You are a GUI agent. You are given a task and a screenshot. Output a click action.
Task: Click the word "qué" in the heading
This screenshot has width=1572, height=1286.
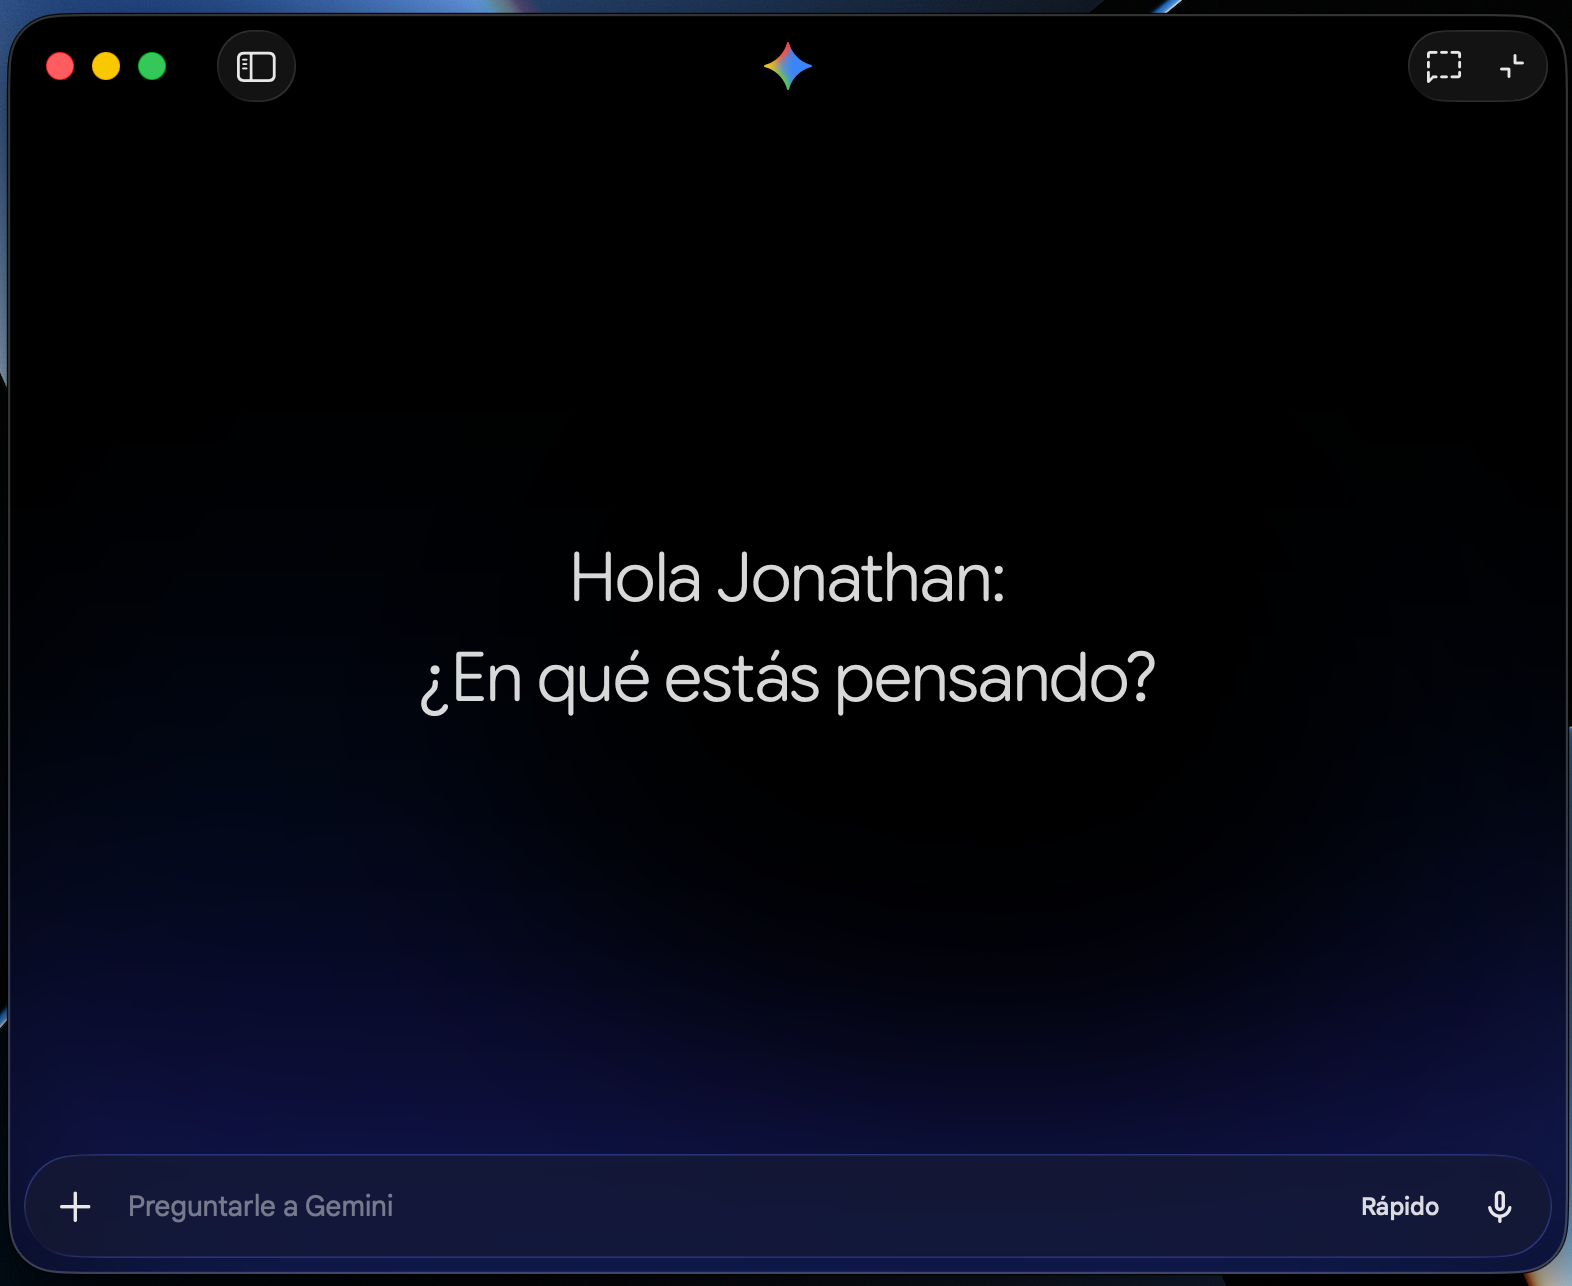593,680
